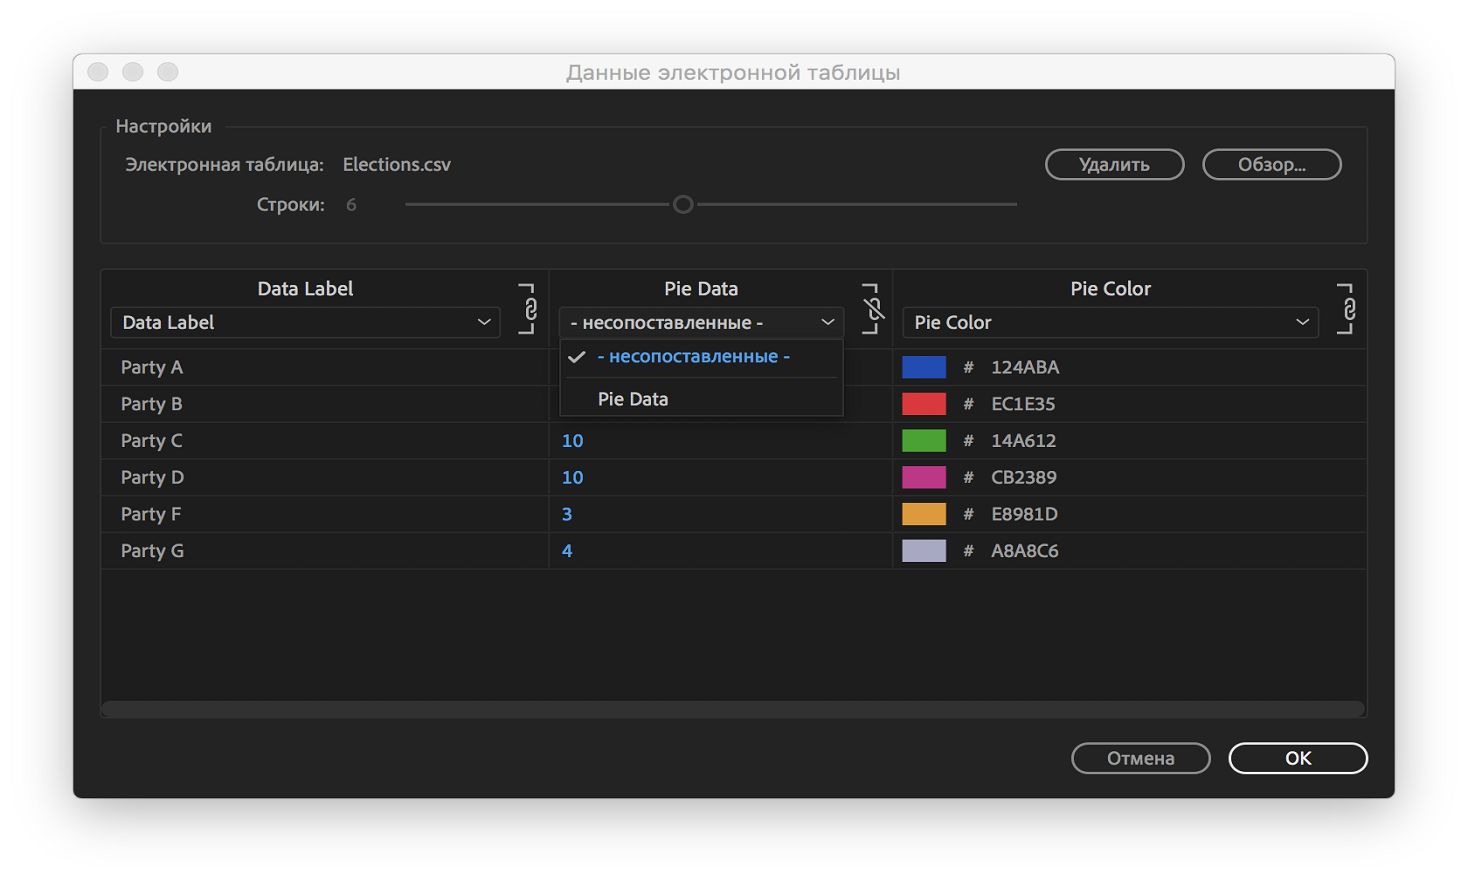Image resolution: width=1468 pixels, height=878 pixels.
Task: Click the magenta color swatch for Party D
Action: pos(924,477)
